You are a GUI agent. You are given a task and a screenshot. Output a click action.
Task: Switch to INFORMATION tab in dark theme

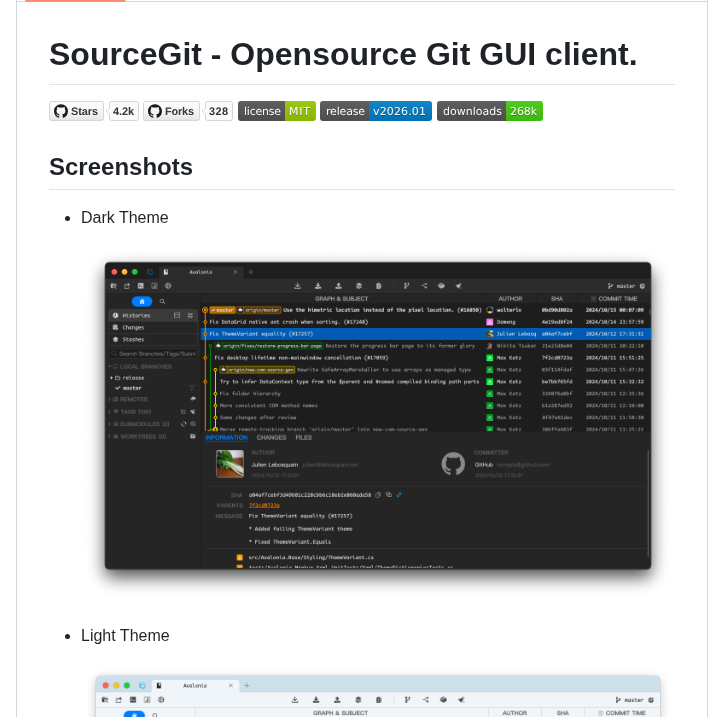tap(226, 438)
